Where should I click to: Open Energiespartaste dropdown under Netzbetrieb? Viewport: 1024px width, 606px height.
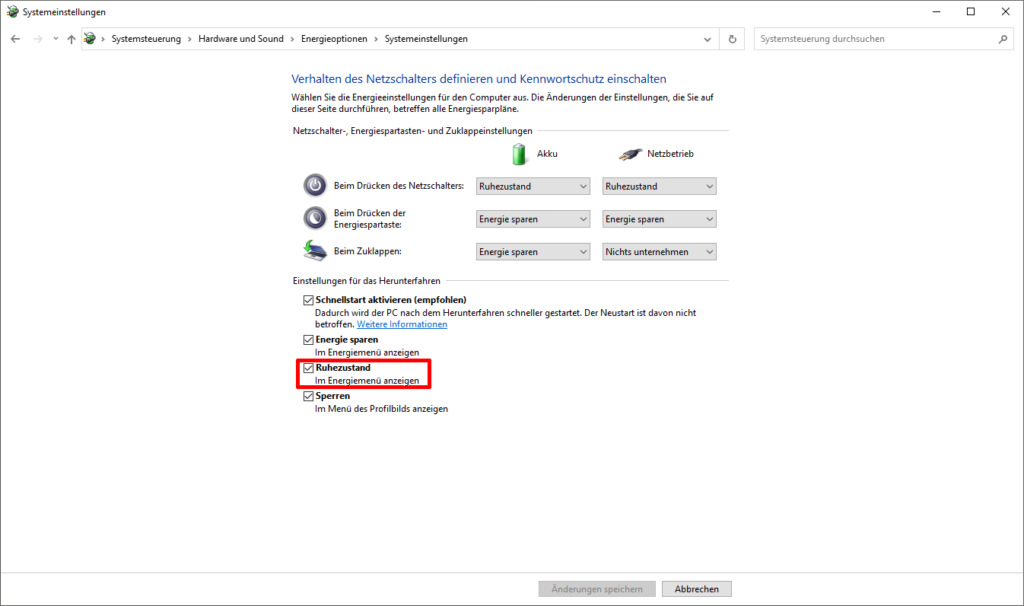click(x=659, y=219)
